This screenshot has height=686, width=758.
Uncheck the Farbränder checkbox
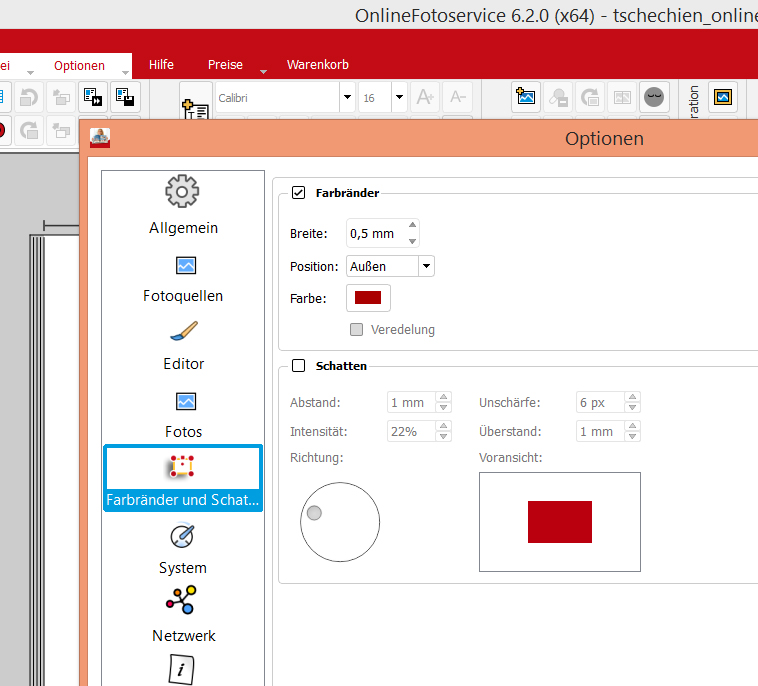298,193
